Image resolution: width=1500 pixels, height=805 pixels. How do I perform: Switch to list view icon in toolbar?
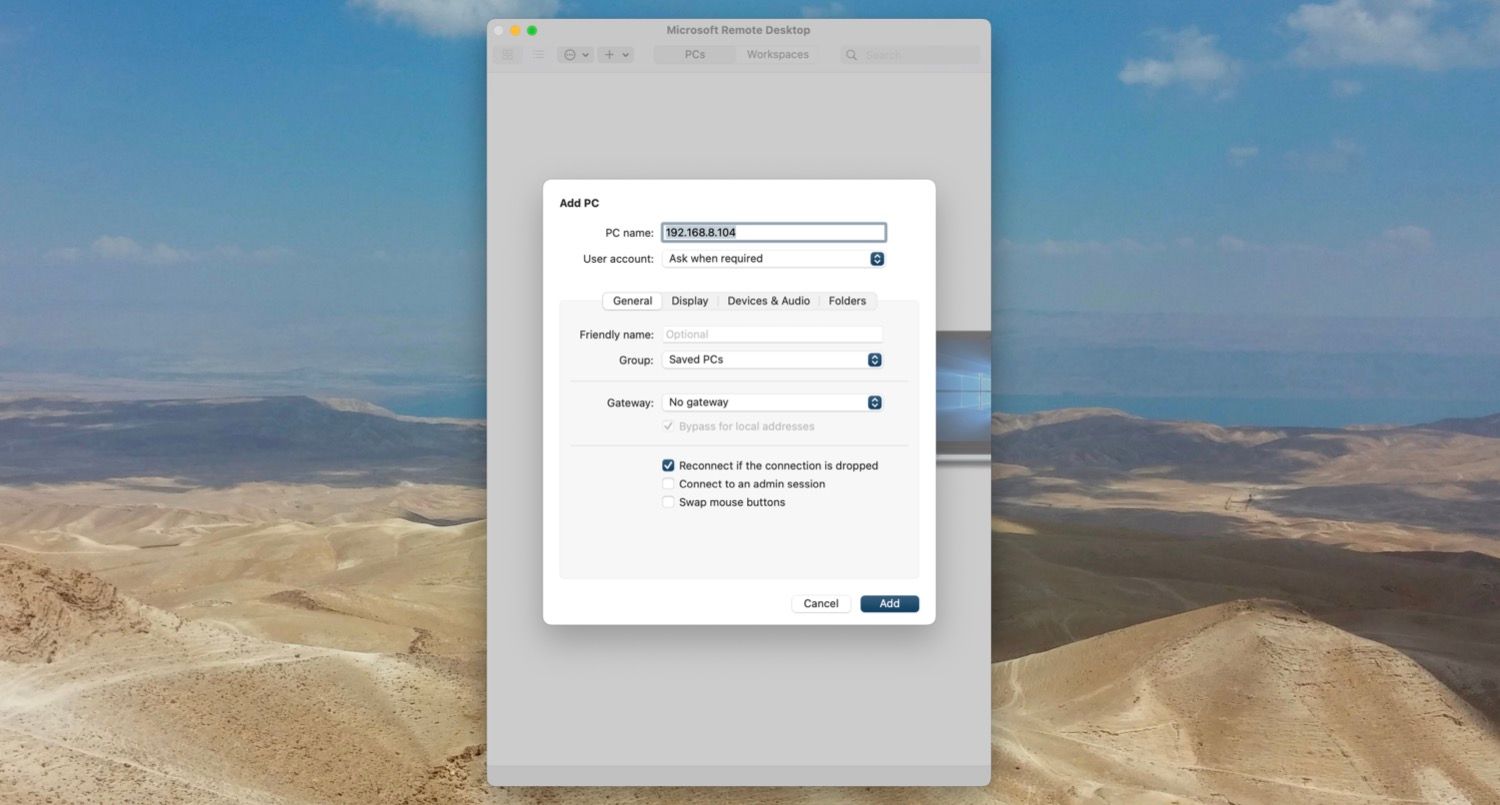click(538, 55)
